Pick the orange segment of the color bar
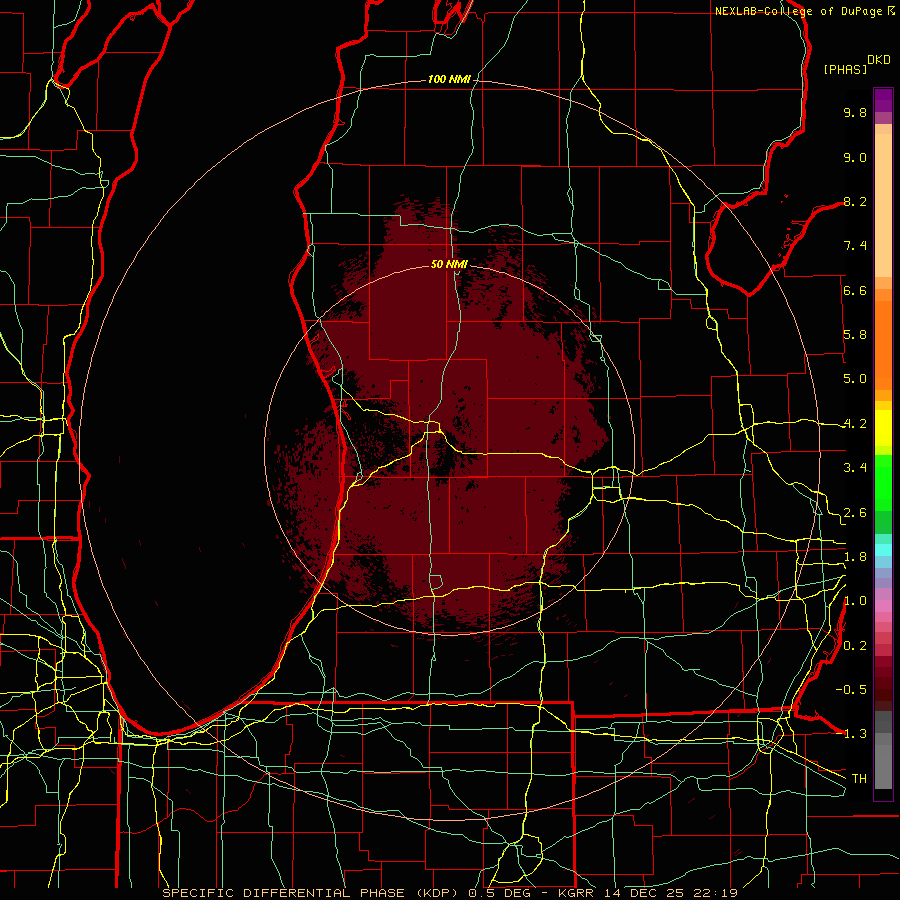 [x=883, y=345]
